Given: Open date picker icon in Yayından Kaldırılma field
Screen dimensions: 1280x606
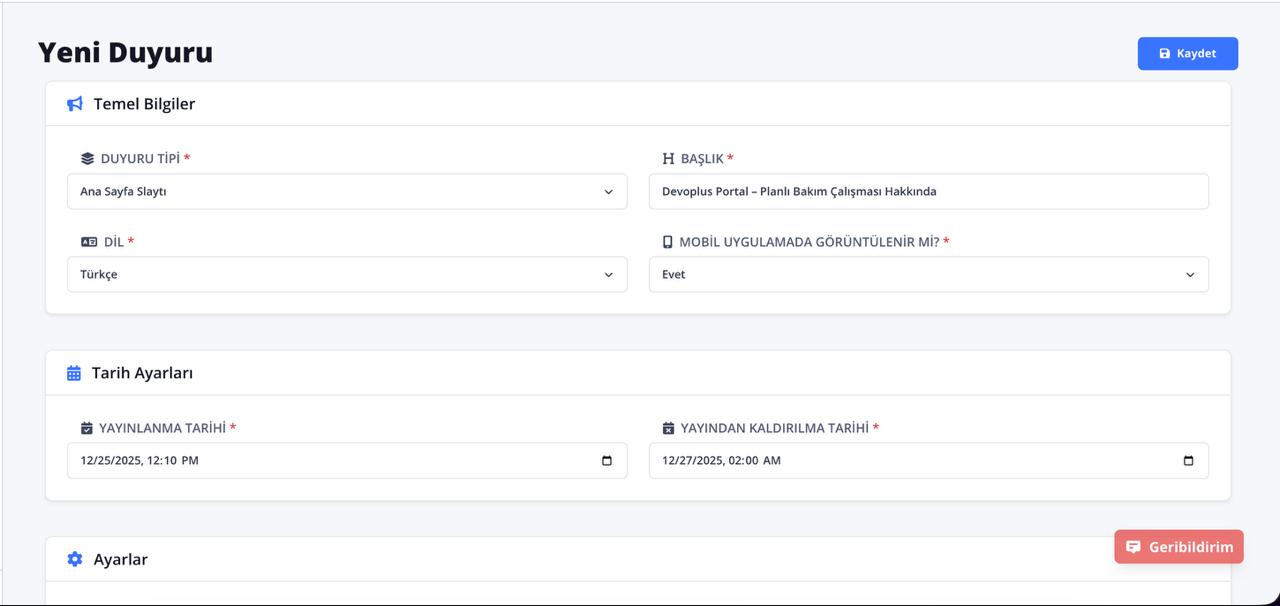Looking at the screenshot, I should [x=1188, y=461].
